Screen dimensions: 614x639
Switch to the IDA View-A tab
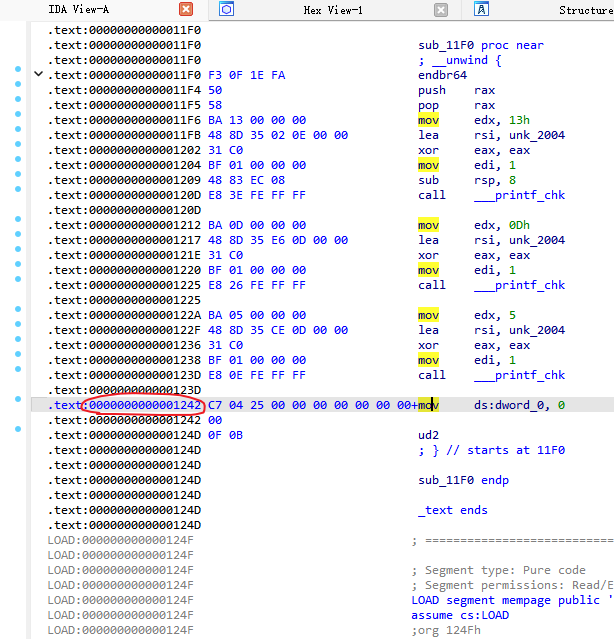point(79,9)
